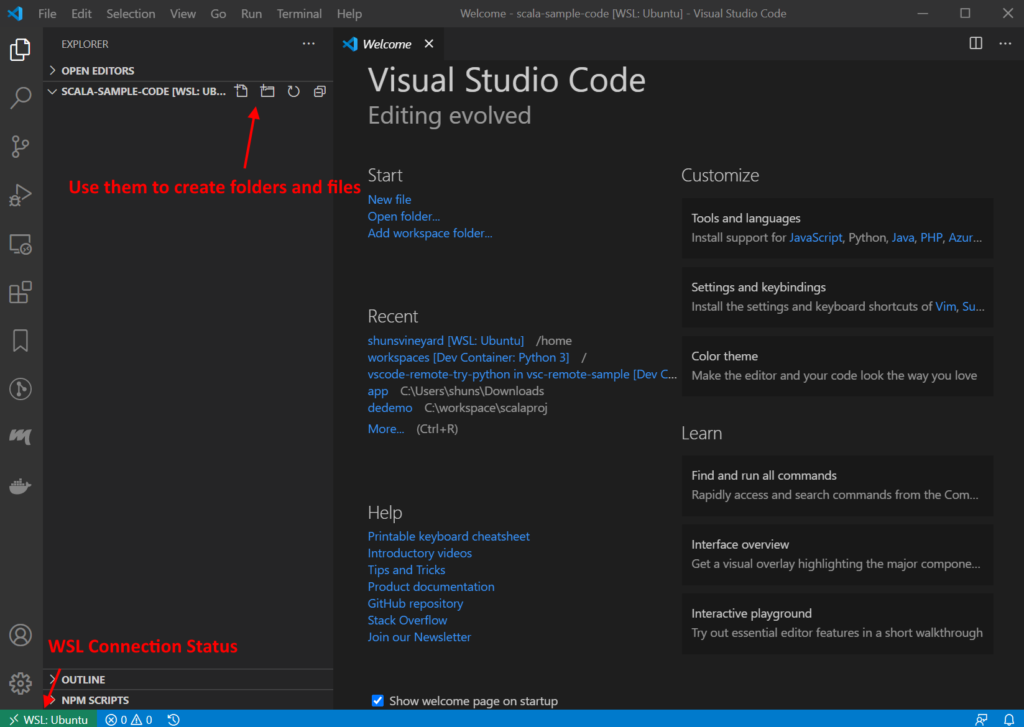Uncheck Show welcome page on startup
Image resolution: width=1024 pixels, height=727 pixels.
(377, 701)
